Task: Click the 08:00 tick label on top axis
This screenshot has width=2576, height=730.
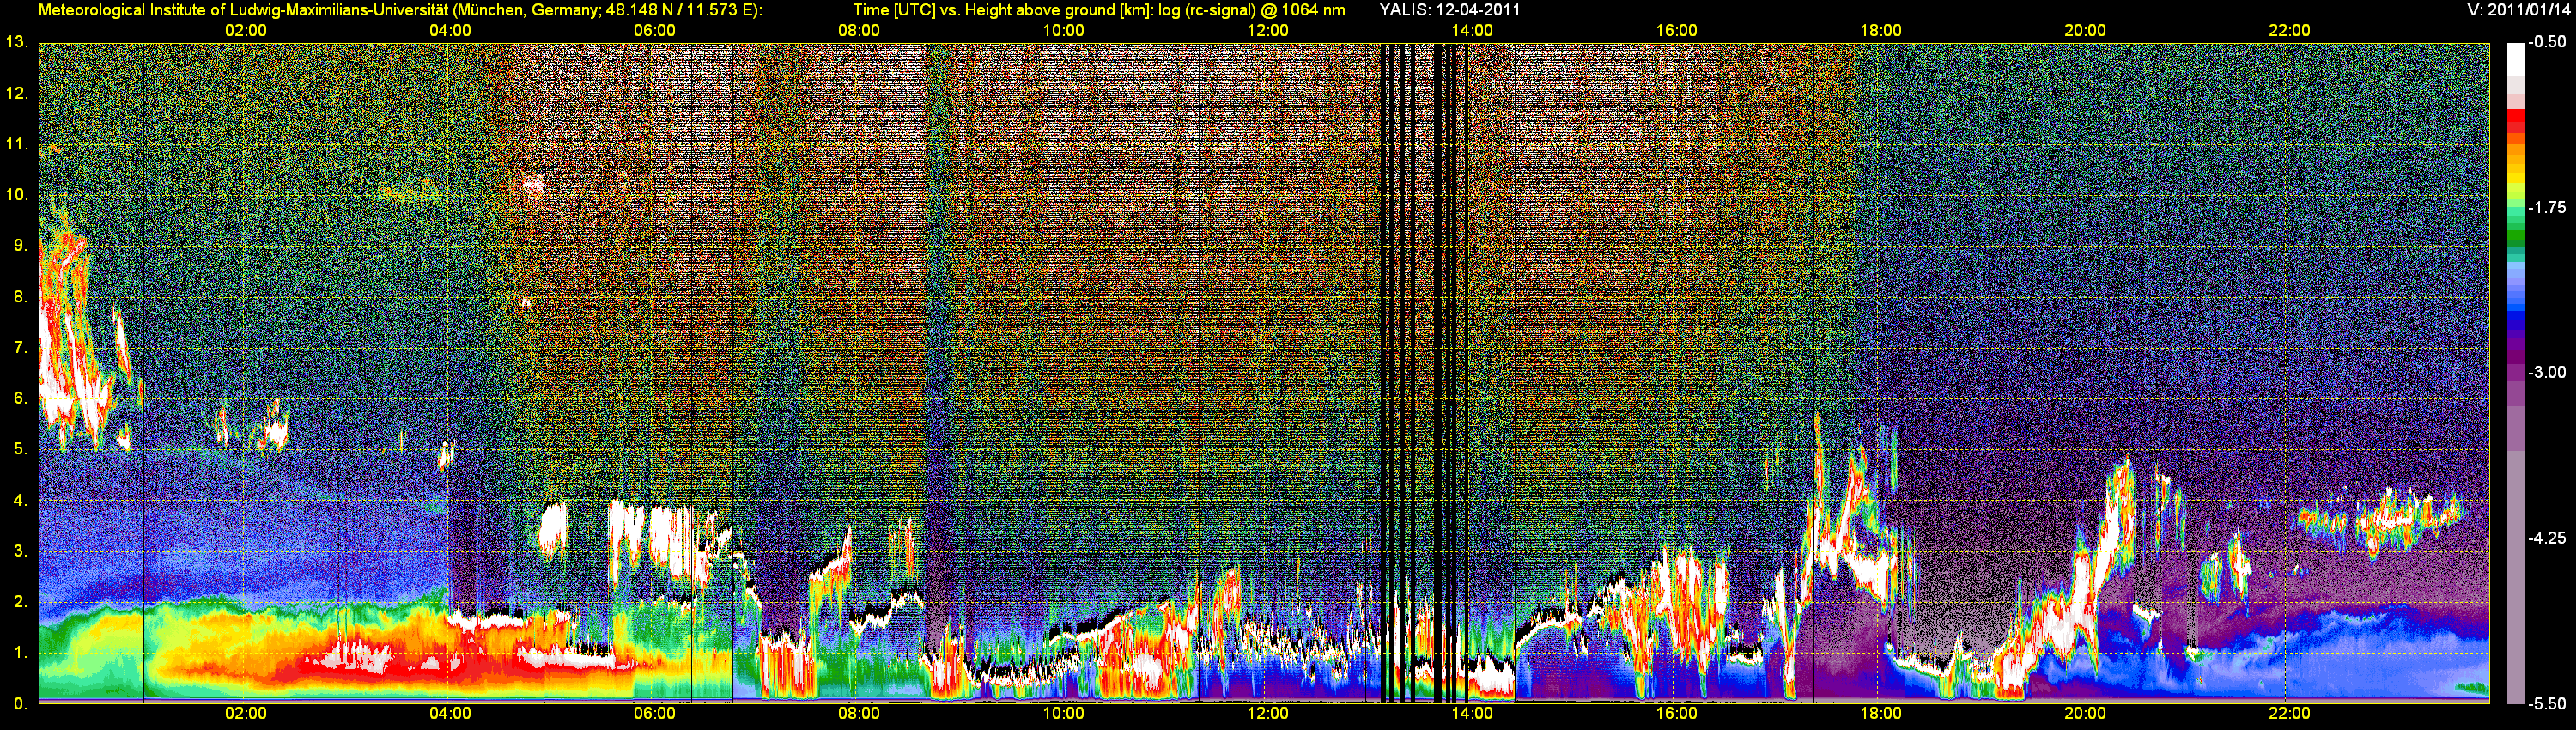Action: tap(859, 31)
